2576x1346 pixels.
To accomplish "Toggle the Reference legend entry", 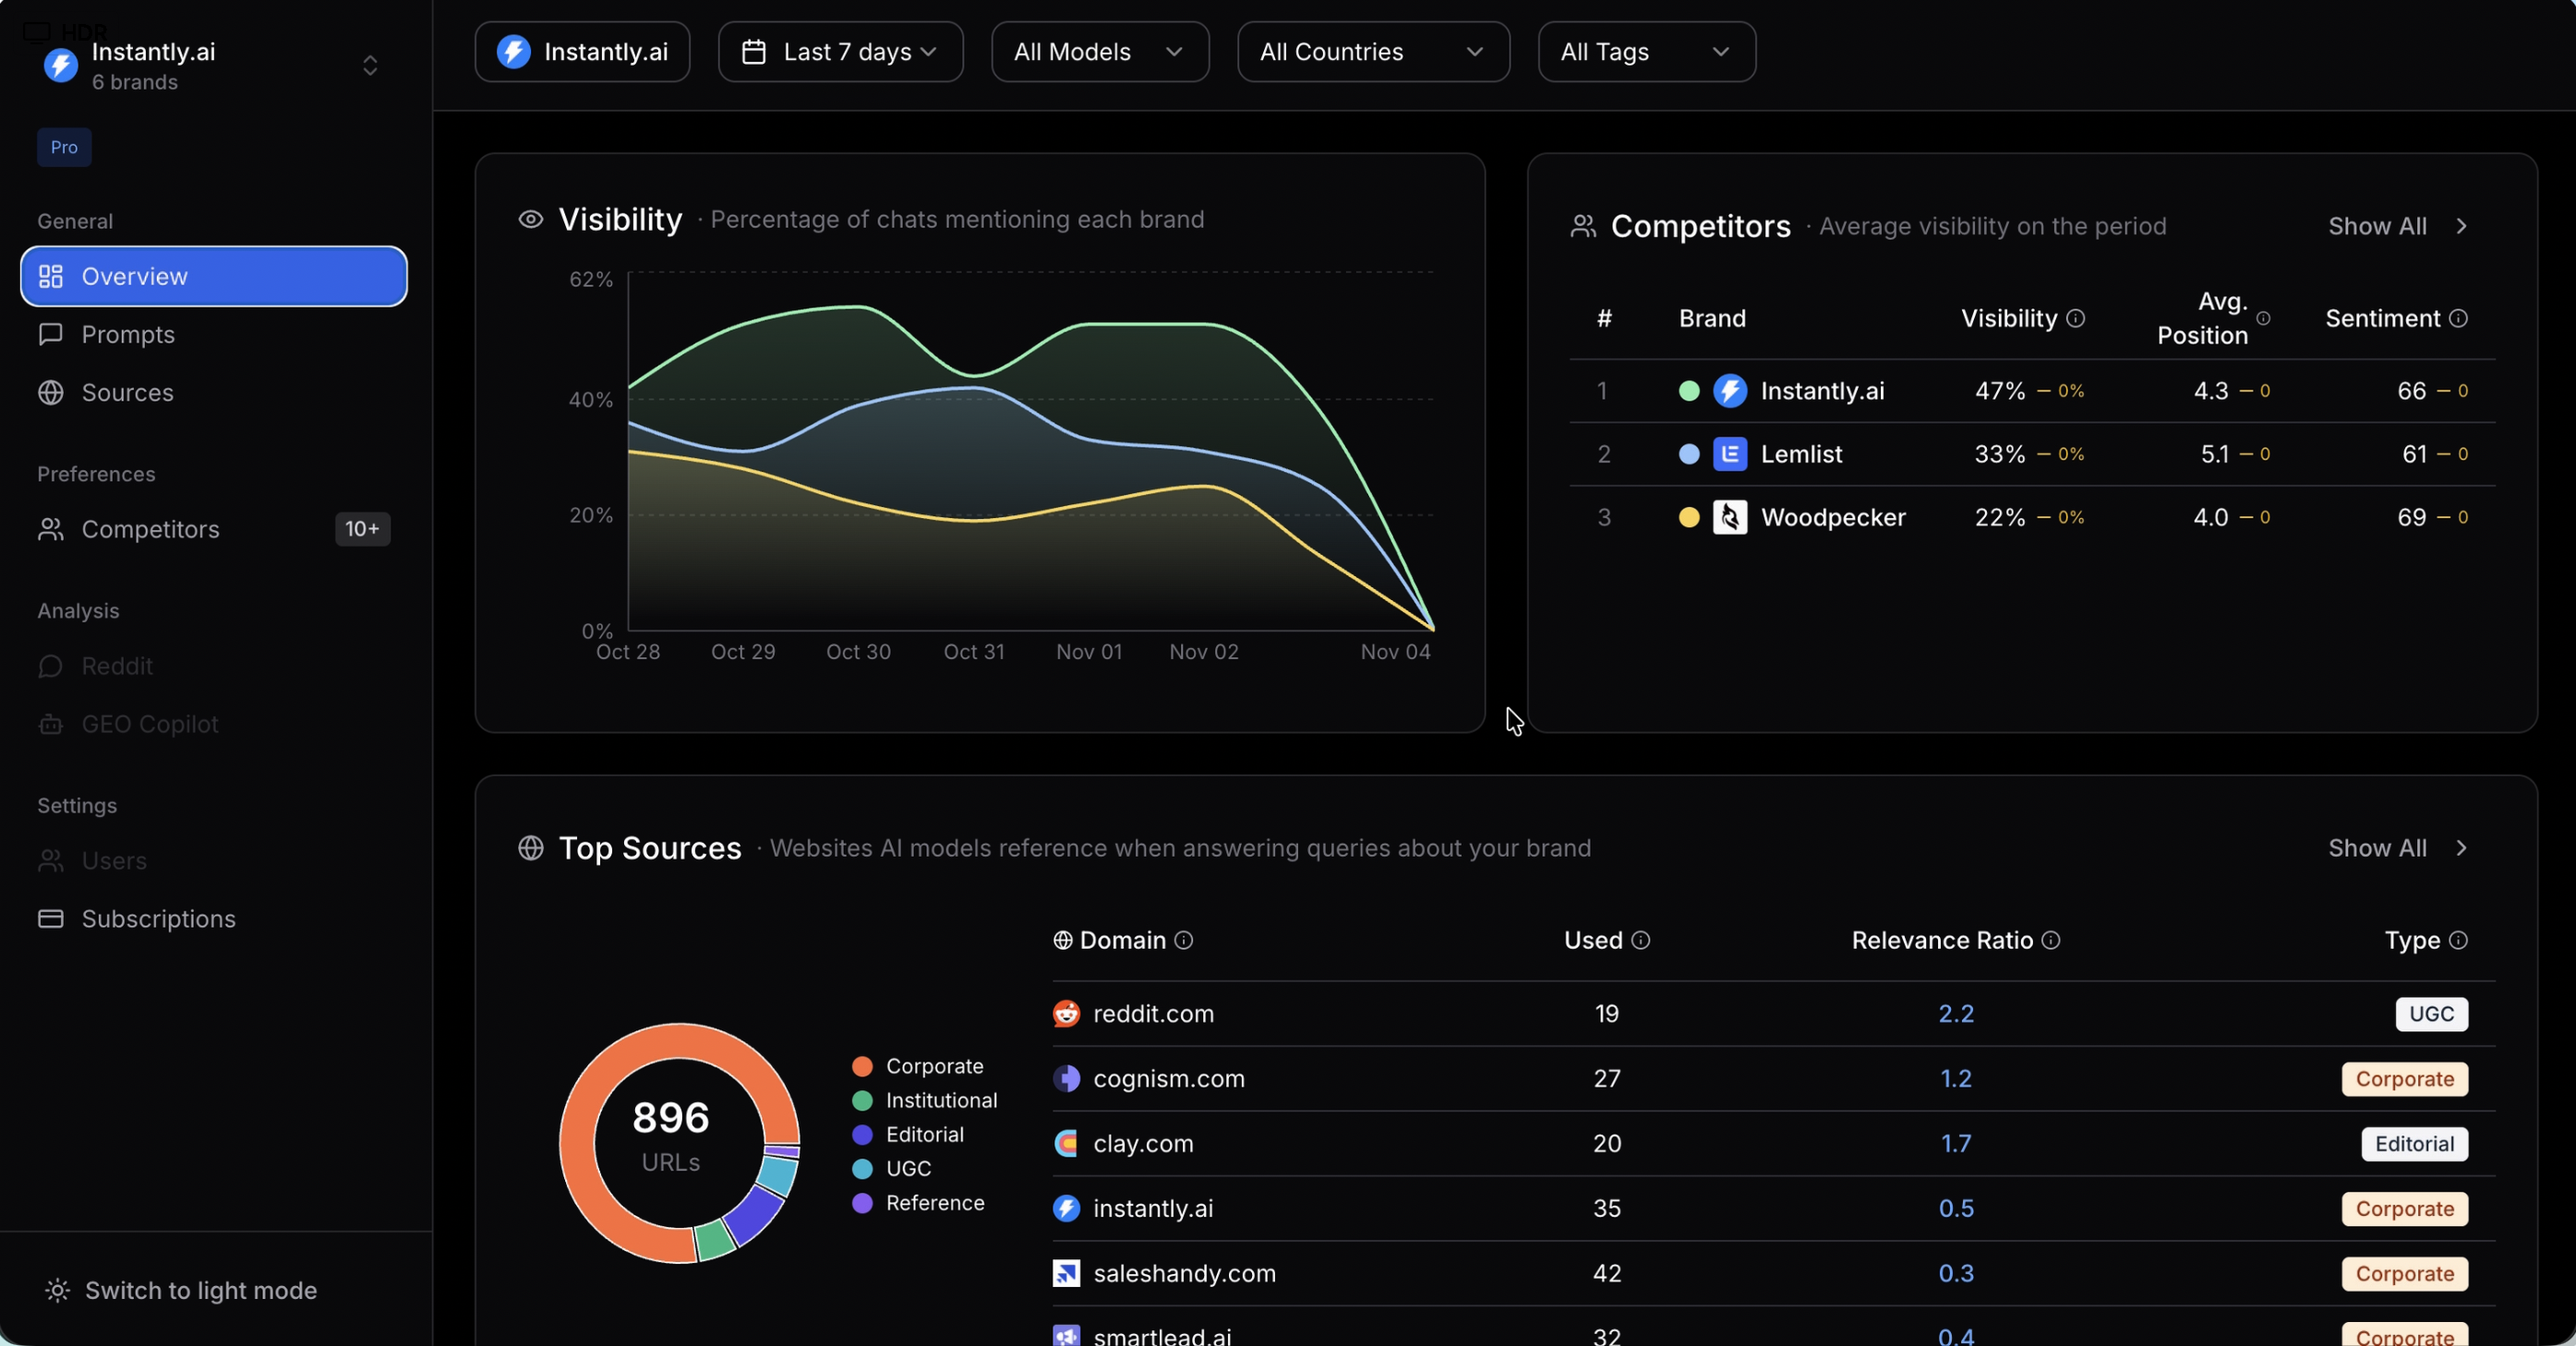I will pyautogui.click(x=917, y=1203).
